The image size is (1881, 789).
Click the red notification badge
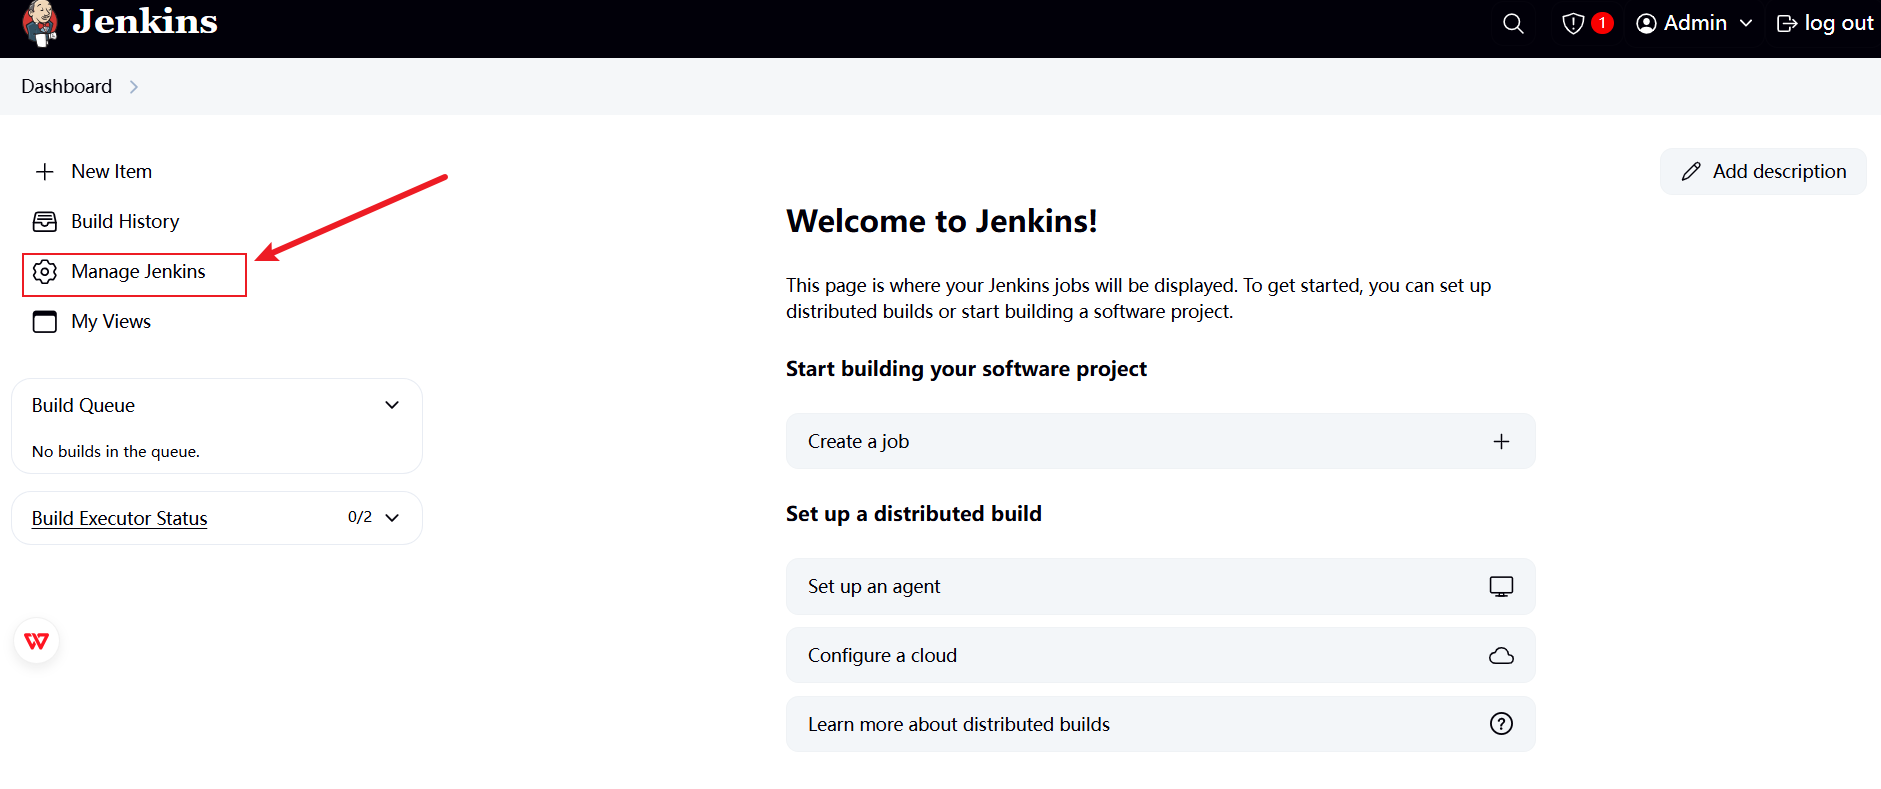[x=1602, y=22]
